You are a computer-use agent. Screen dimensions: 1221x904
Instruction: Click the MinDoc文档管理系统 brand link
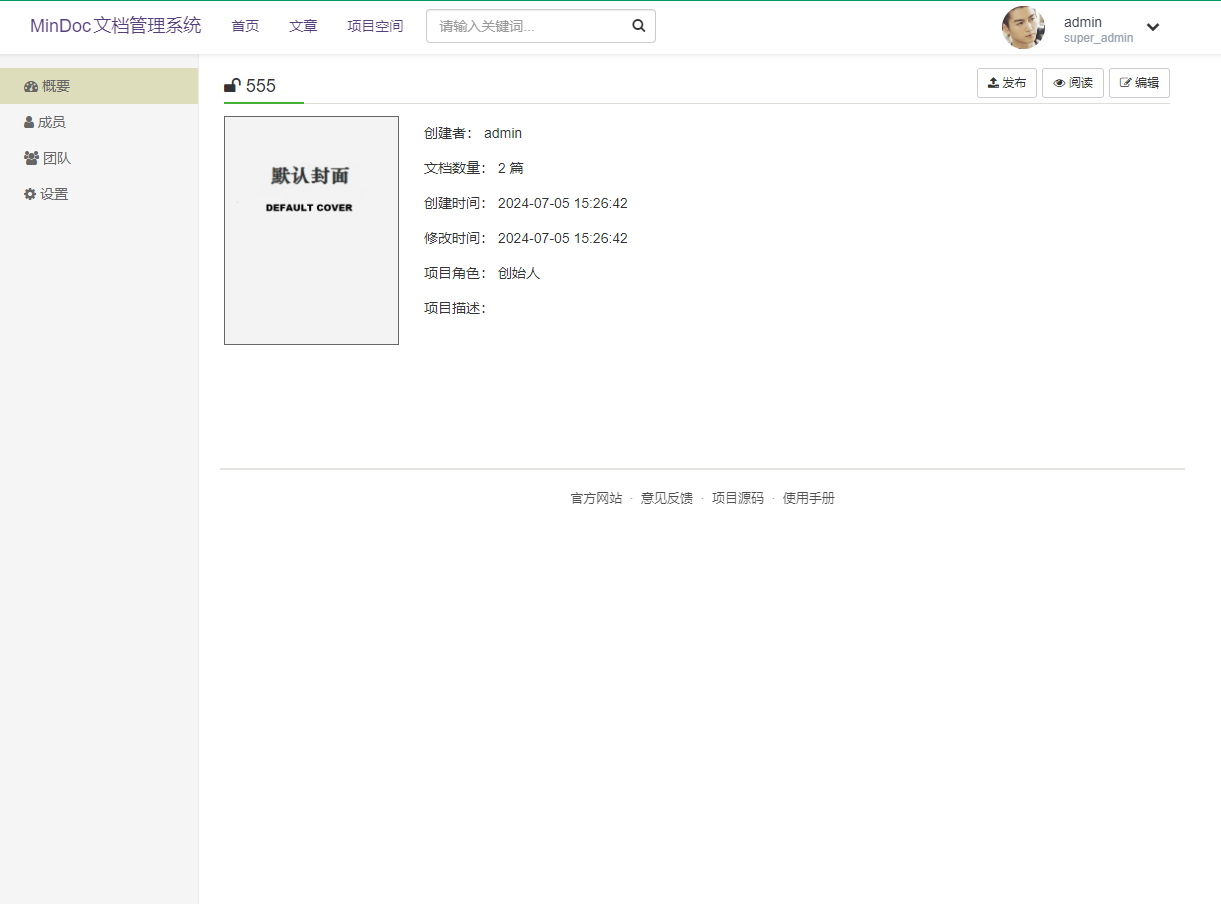[x=115, y=26]
